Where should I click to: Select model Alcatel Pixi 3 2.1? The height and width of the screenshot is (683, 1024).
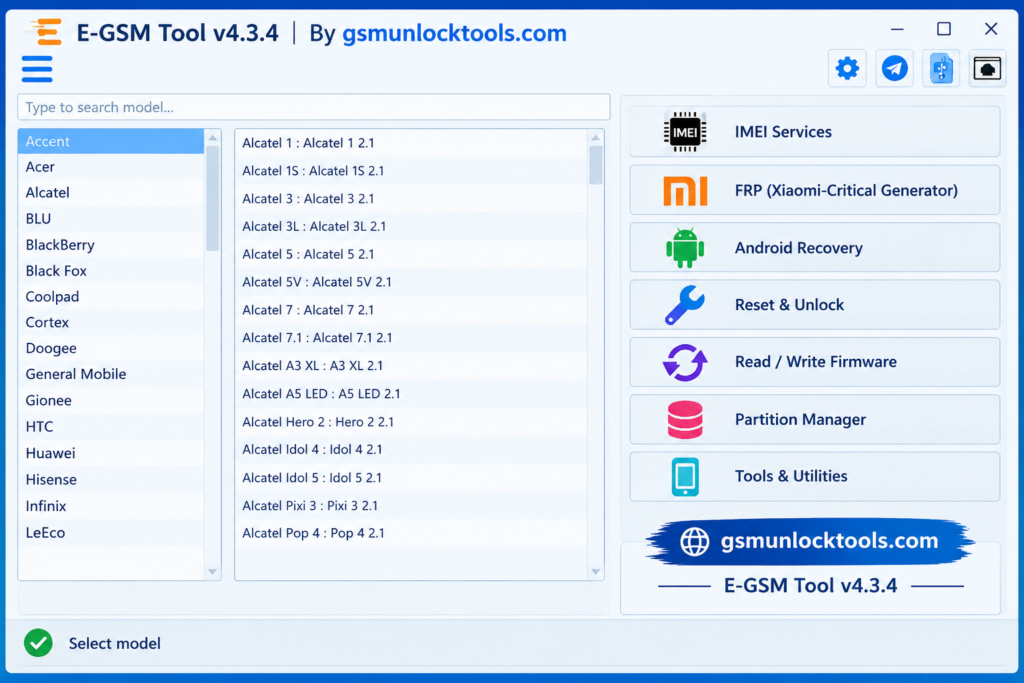click(411, 505)
